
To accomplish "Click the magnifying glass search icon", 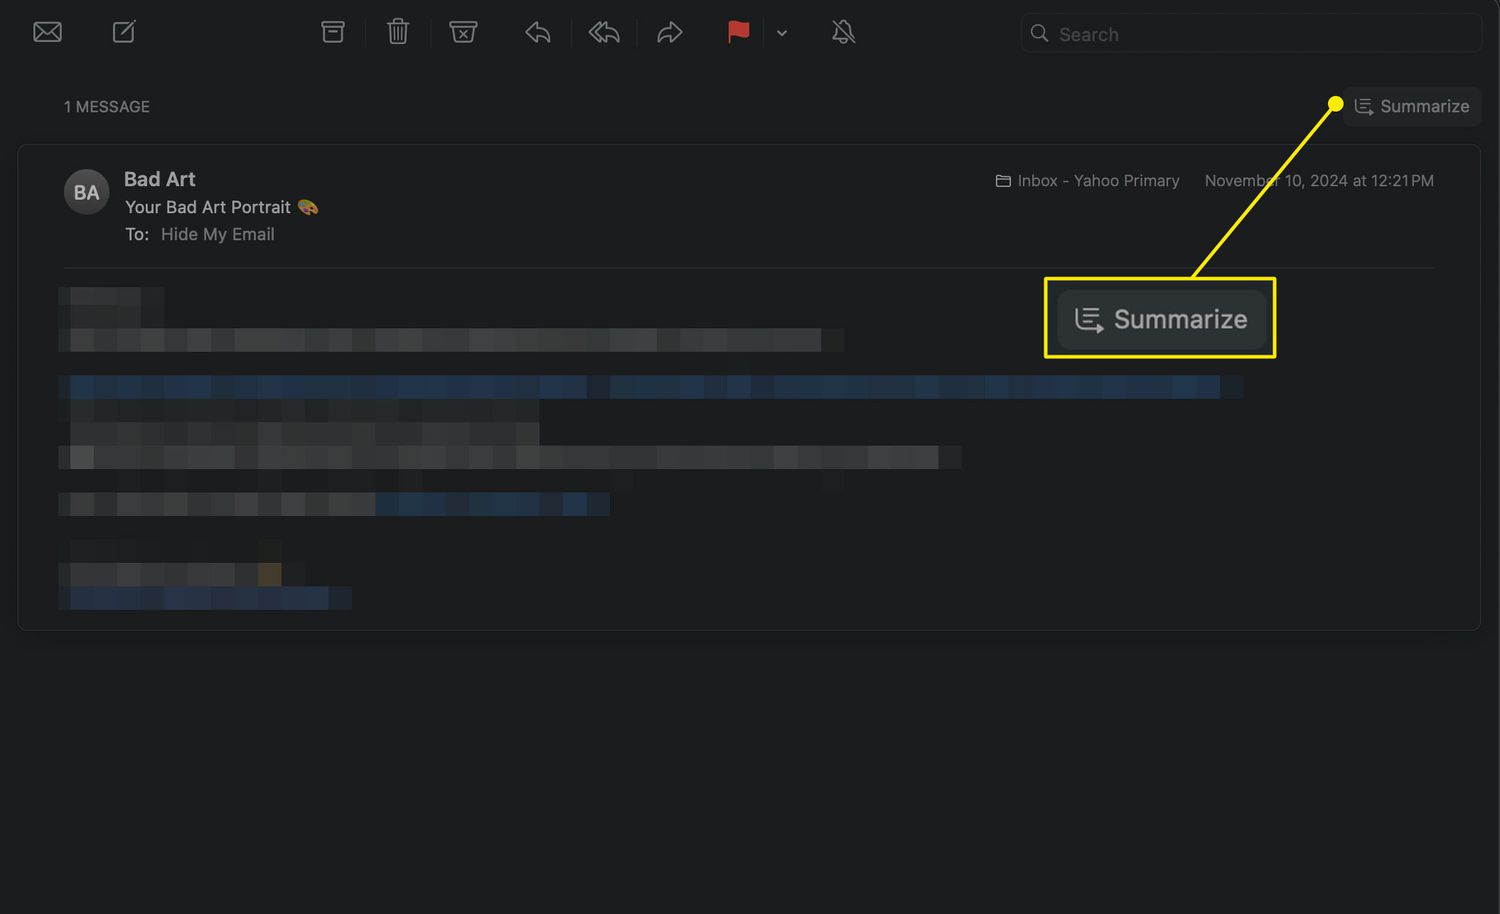I will coord(1039,33).
